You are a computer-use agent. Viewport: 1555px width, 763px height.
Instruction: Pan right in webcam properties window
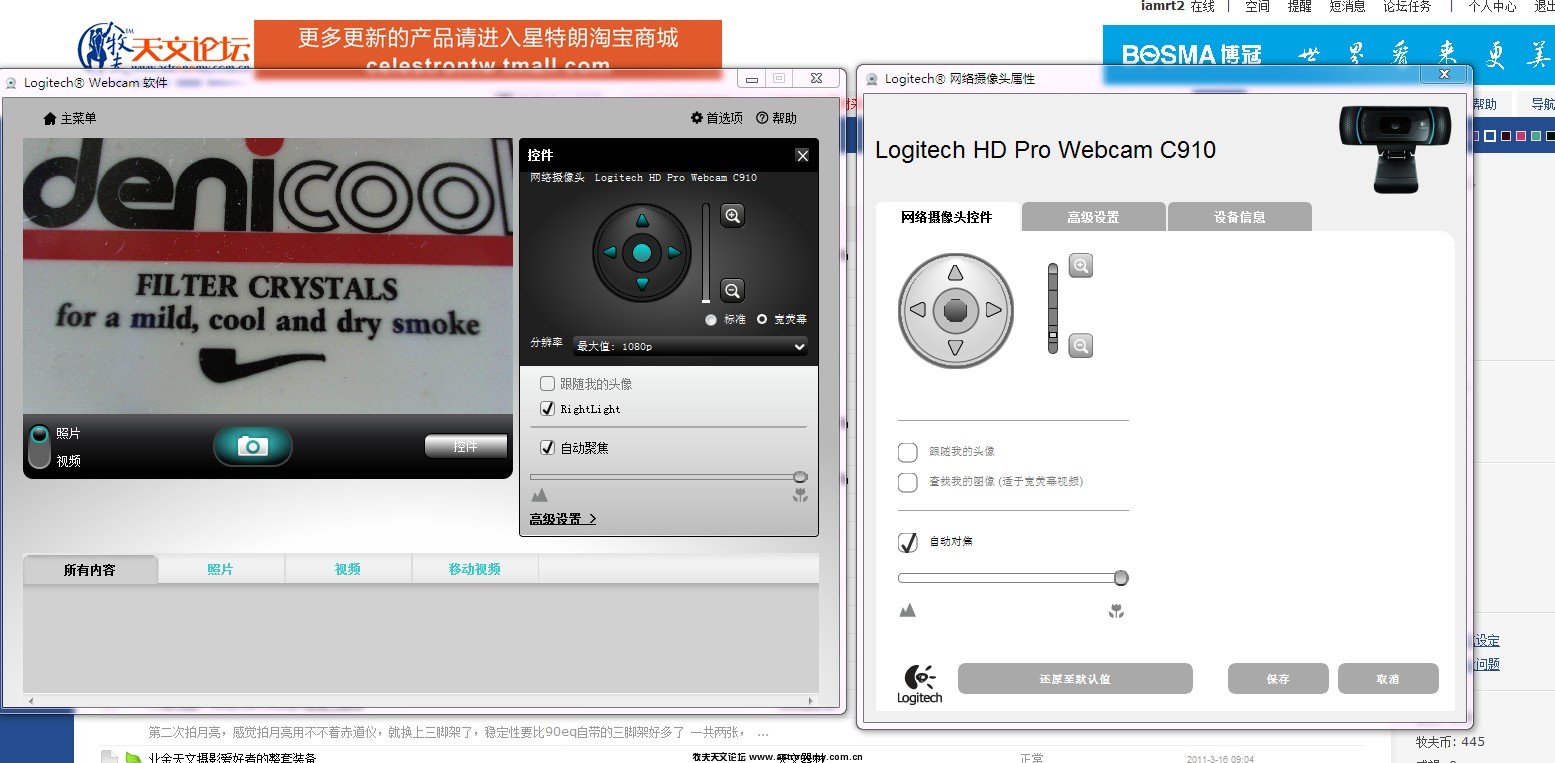pyautogui.click(x=993, y=310)
